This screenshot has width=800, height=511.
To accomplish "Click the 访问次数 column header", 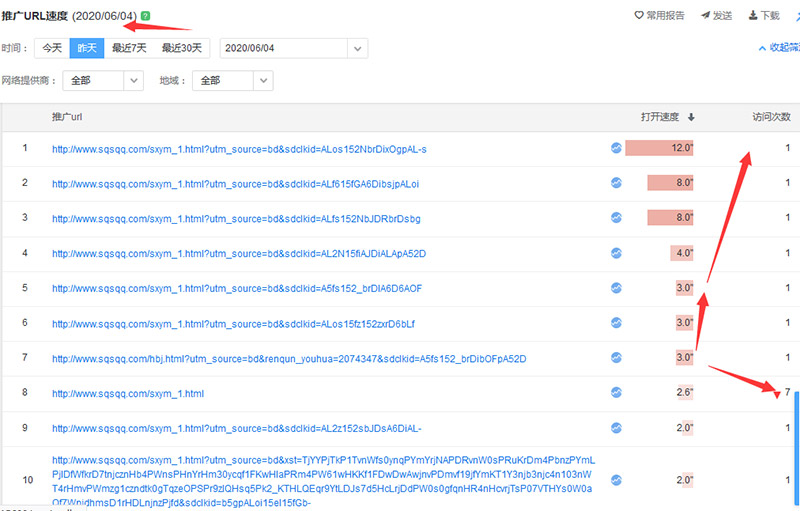I will (770, 117).
